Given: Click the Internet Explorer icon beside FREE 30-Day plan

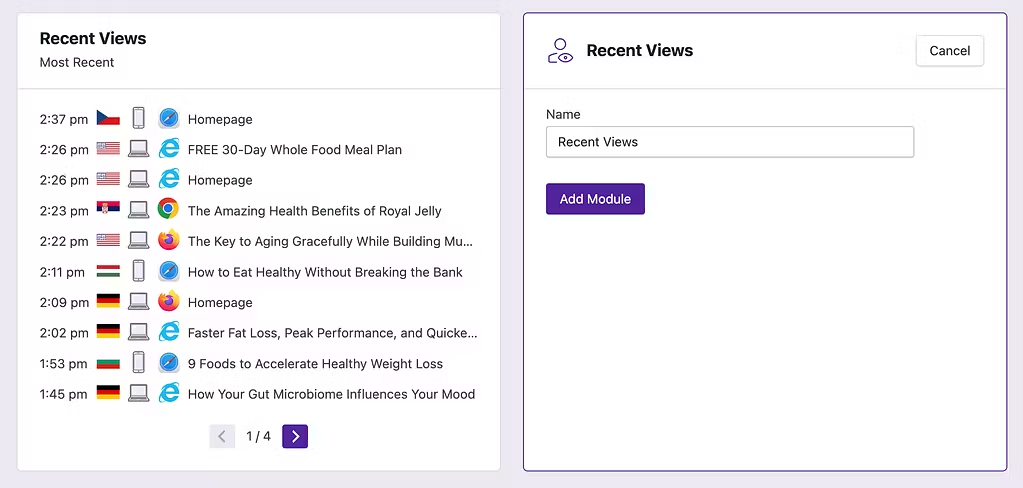Looking at the screenshot, I should (x=168, y=149).
